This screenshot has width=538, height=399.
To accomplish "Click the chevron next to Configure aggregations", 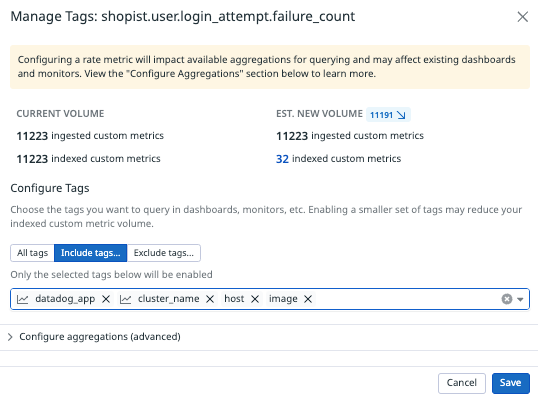I will tap(10, 337).
